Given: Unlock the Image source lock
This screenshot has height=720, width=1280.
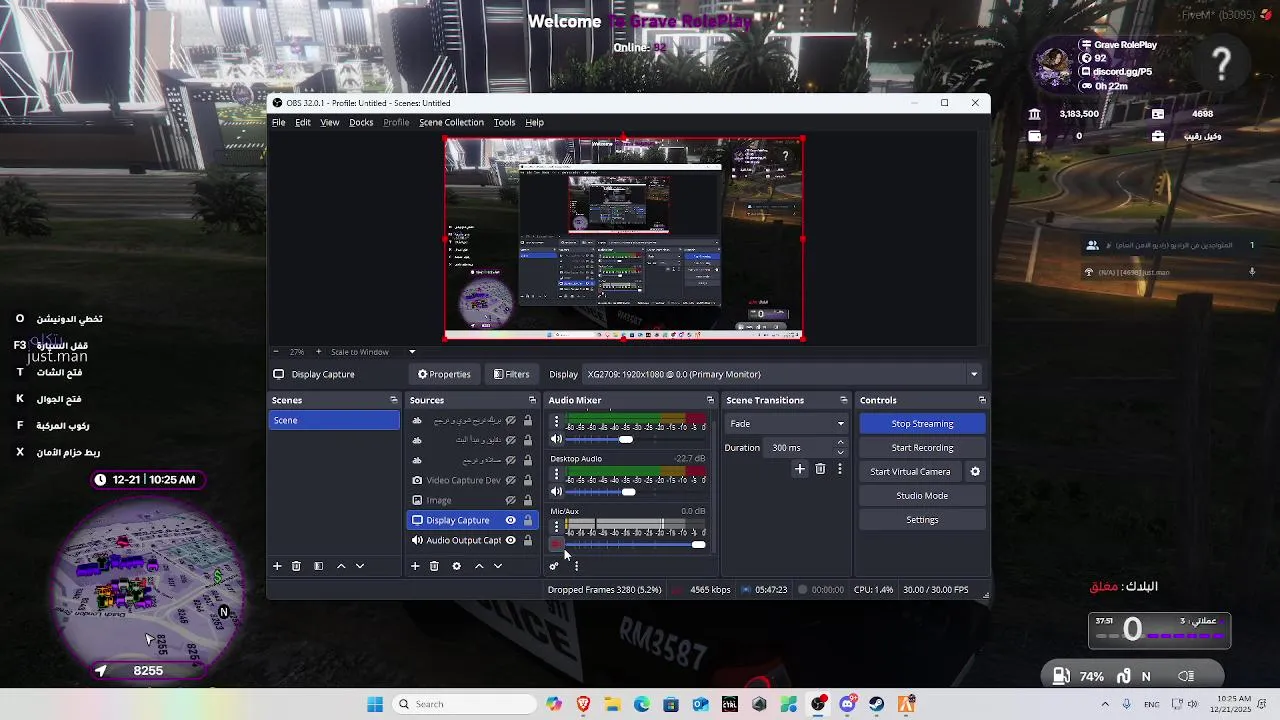Looking at the screenshot, I should click(528, 500).
